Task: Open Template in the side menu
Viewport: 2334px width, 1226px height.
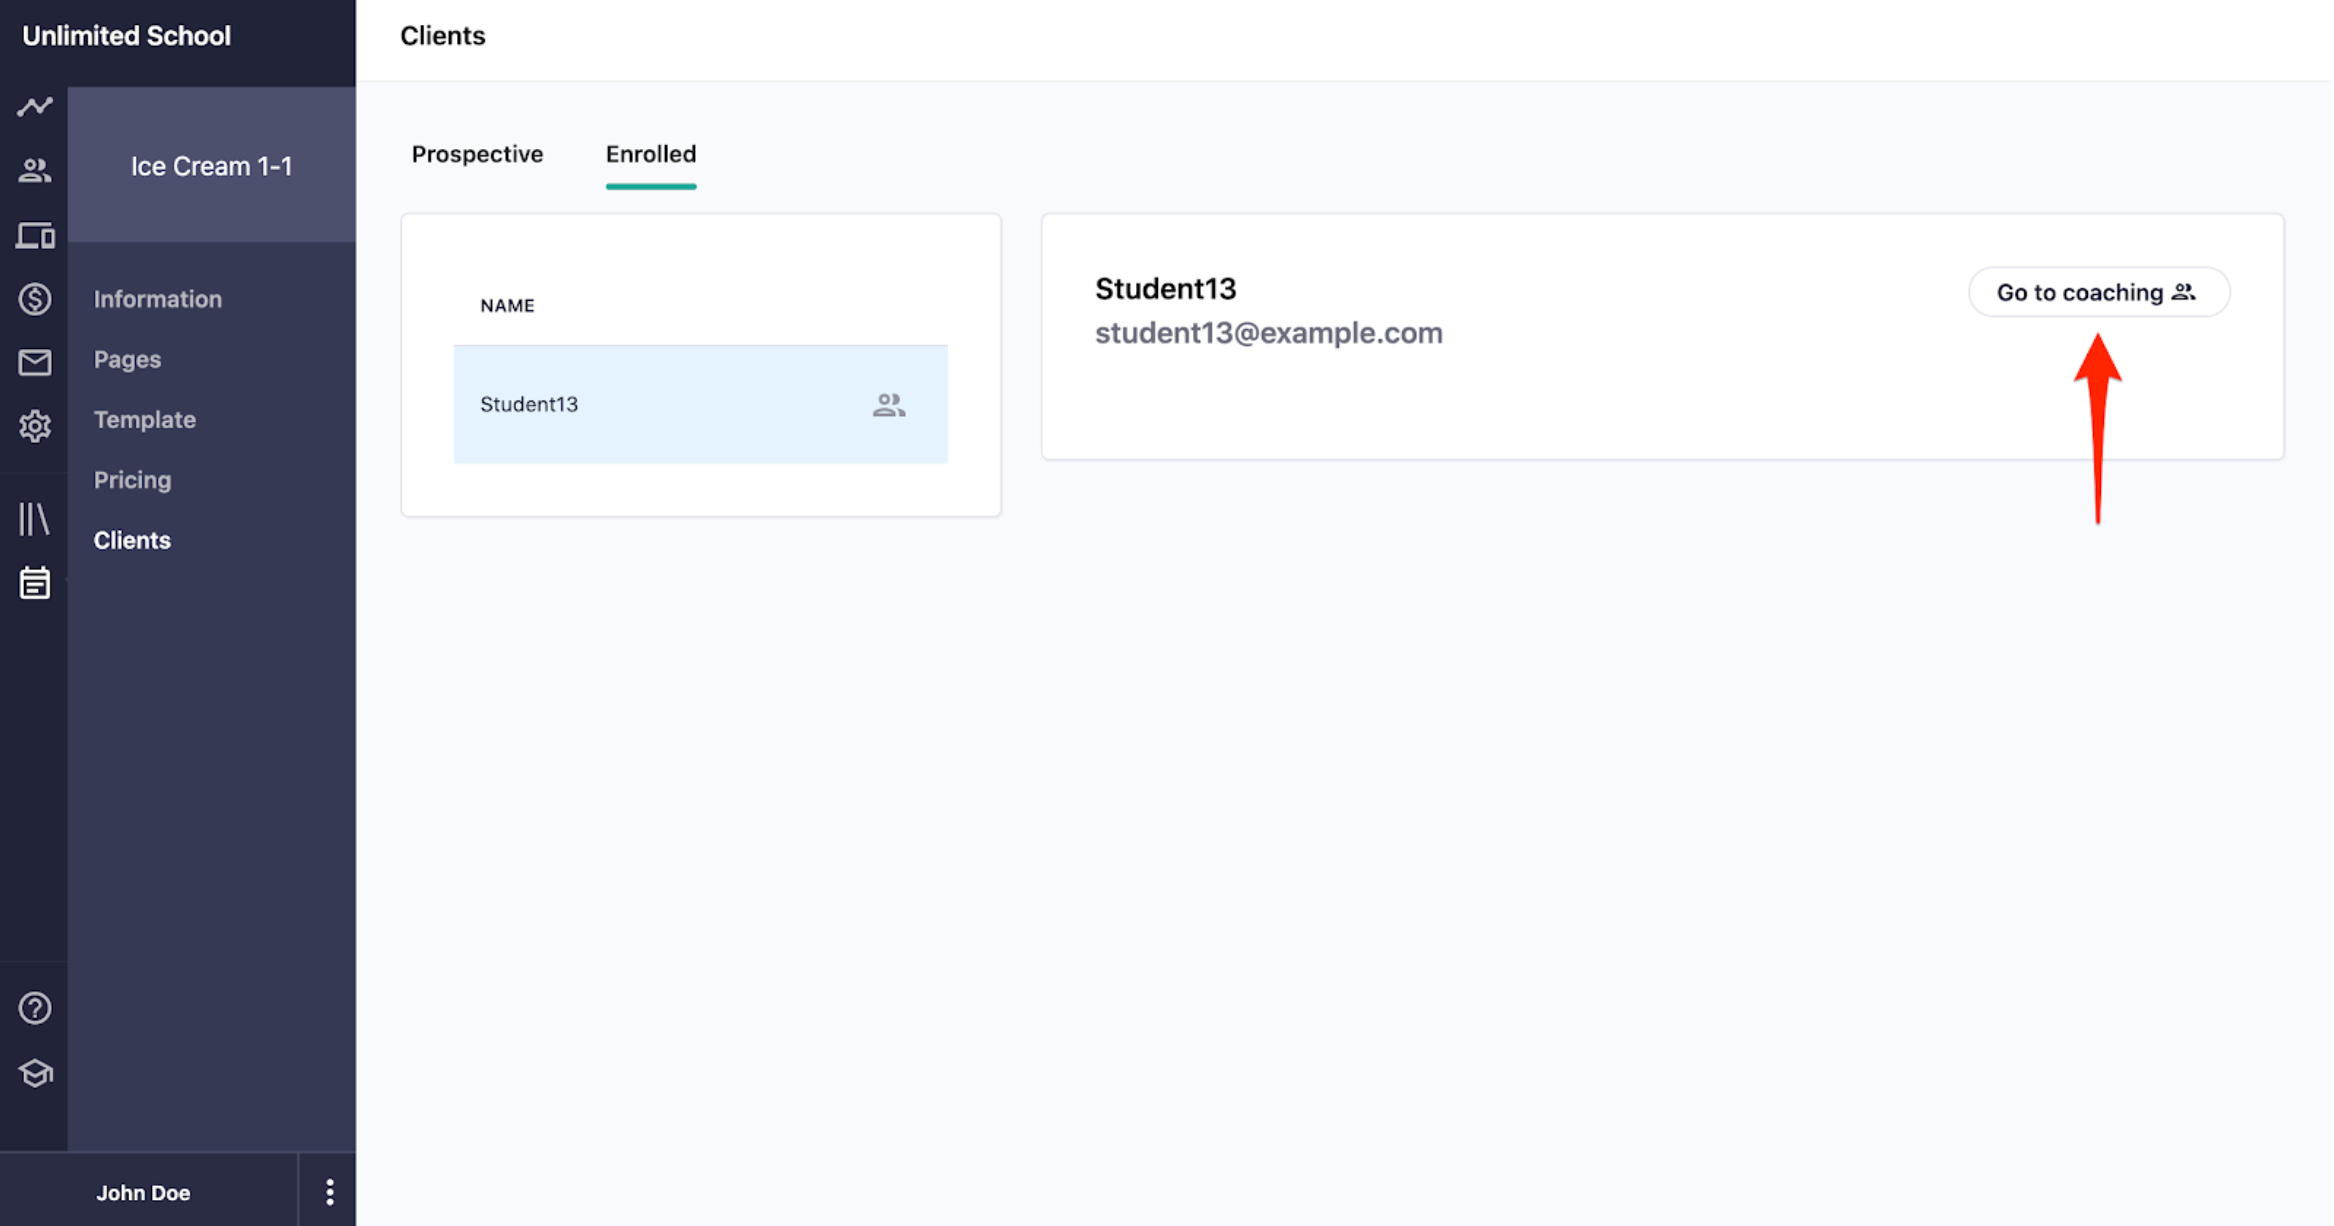Action: [x=145, y=419]
